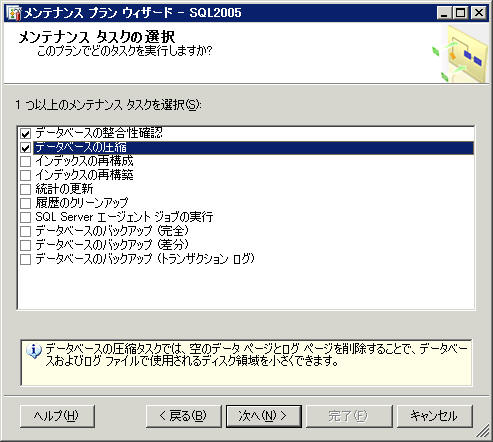Check バックアップ (トランザクション ログ) checkbox
The height and width of the screenshot is (442, 493).
[26, 259]
